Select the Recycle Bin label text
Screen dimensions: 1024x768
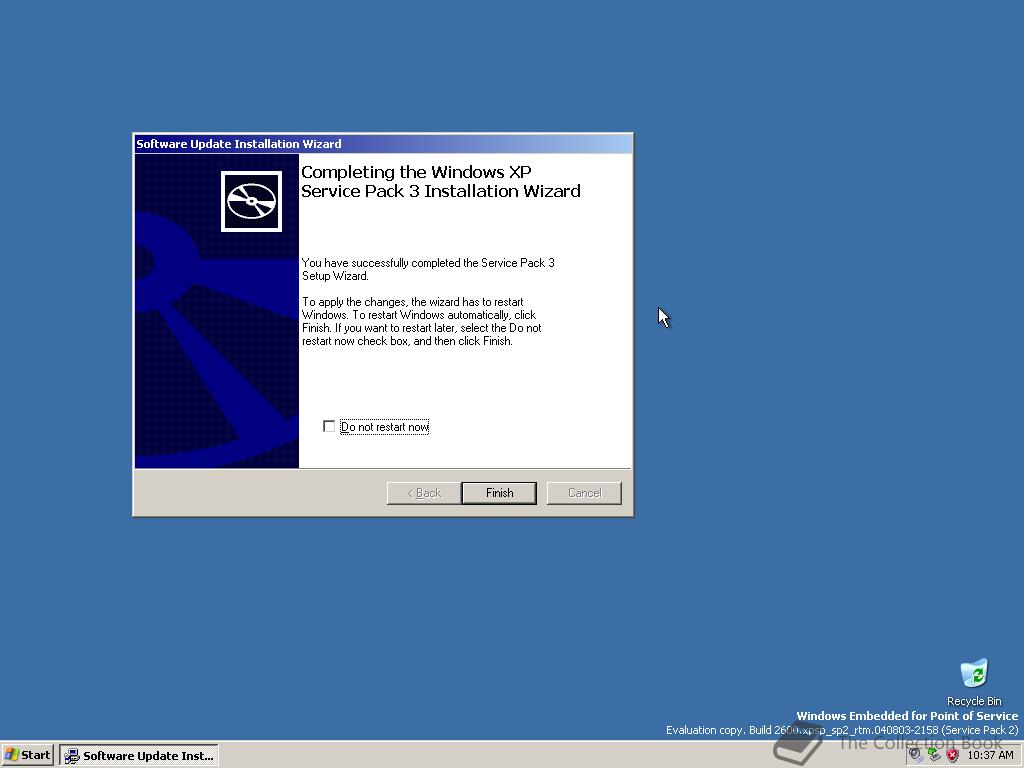tap(973, 700)
